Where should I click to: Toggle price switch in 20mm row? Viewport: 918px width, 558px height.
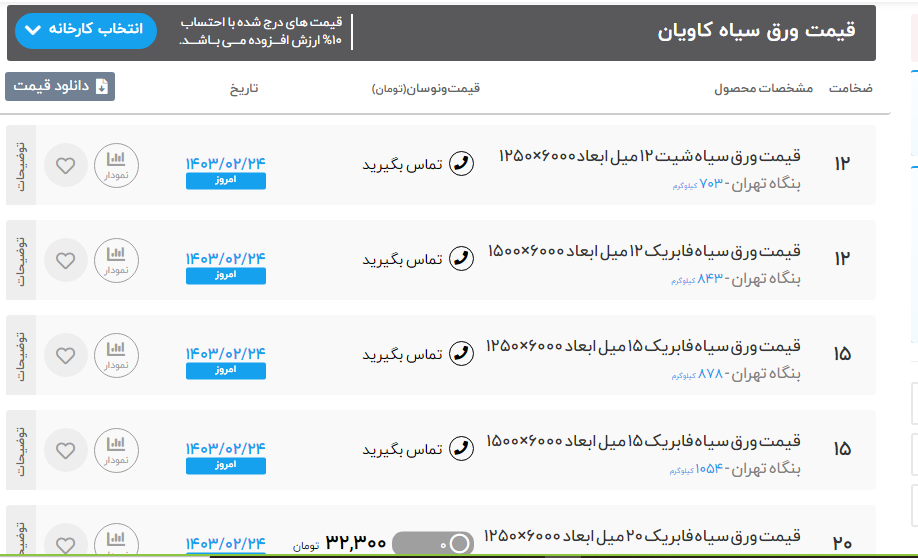pos(432,543)
